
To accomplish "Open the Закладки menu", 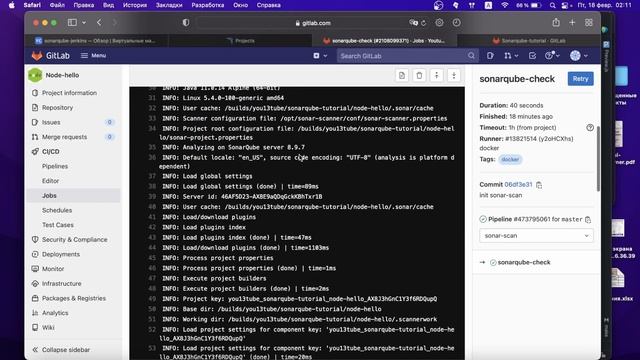I will [x=169, y=5].
